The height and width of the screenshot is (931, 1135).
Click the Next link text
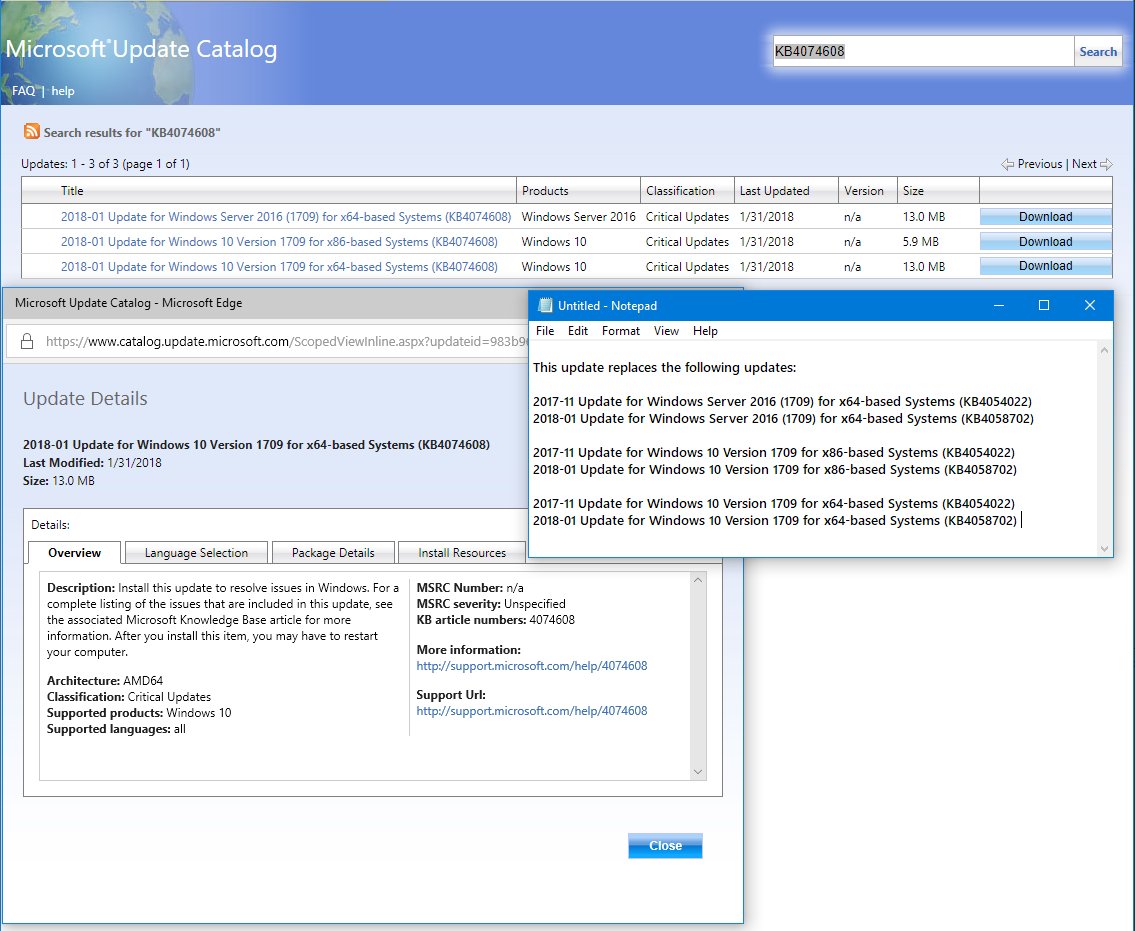point(1084,164)
